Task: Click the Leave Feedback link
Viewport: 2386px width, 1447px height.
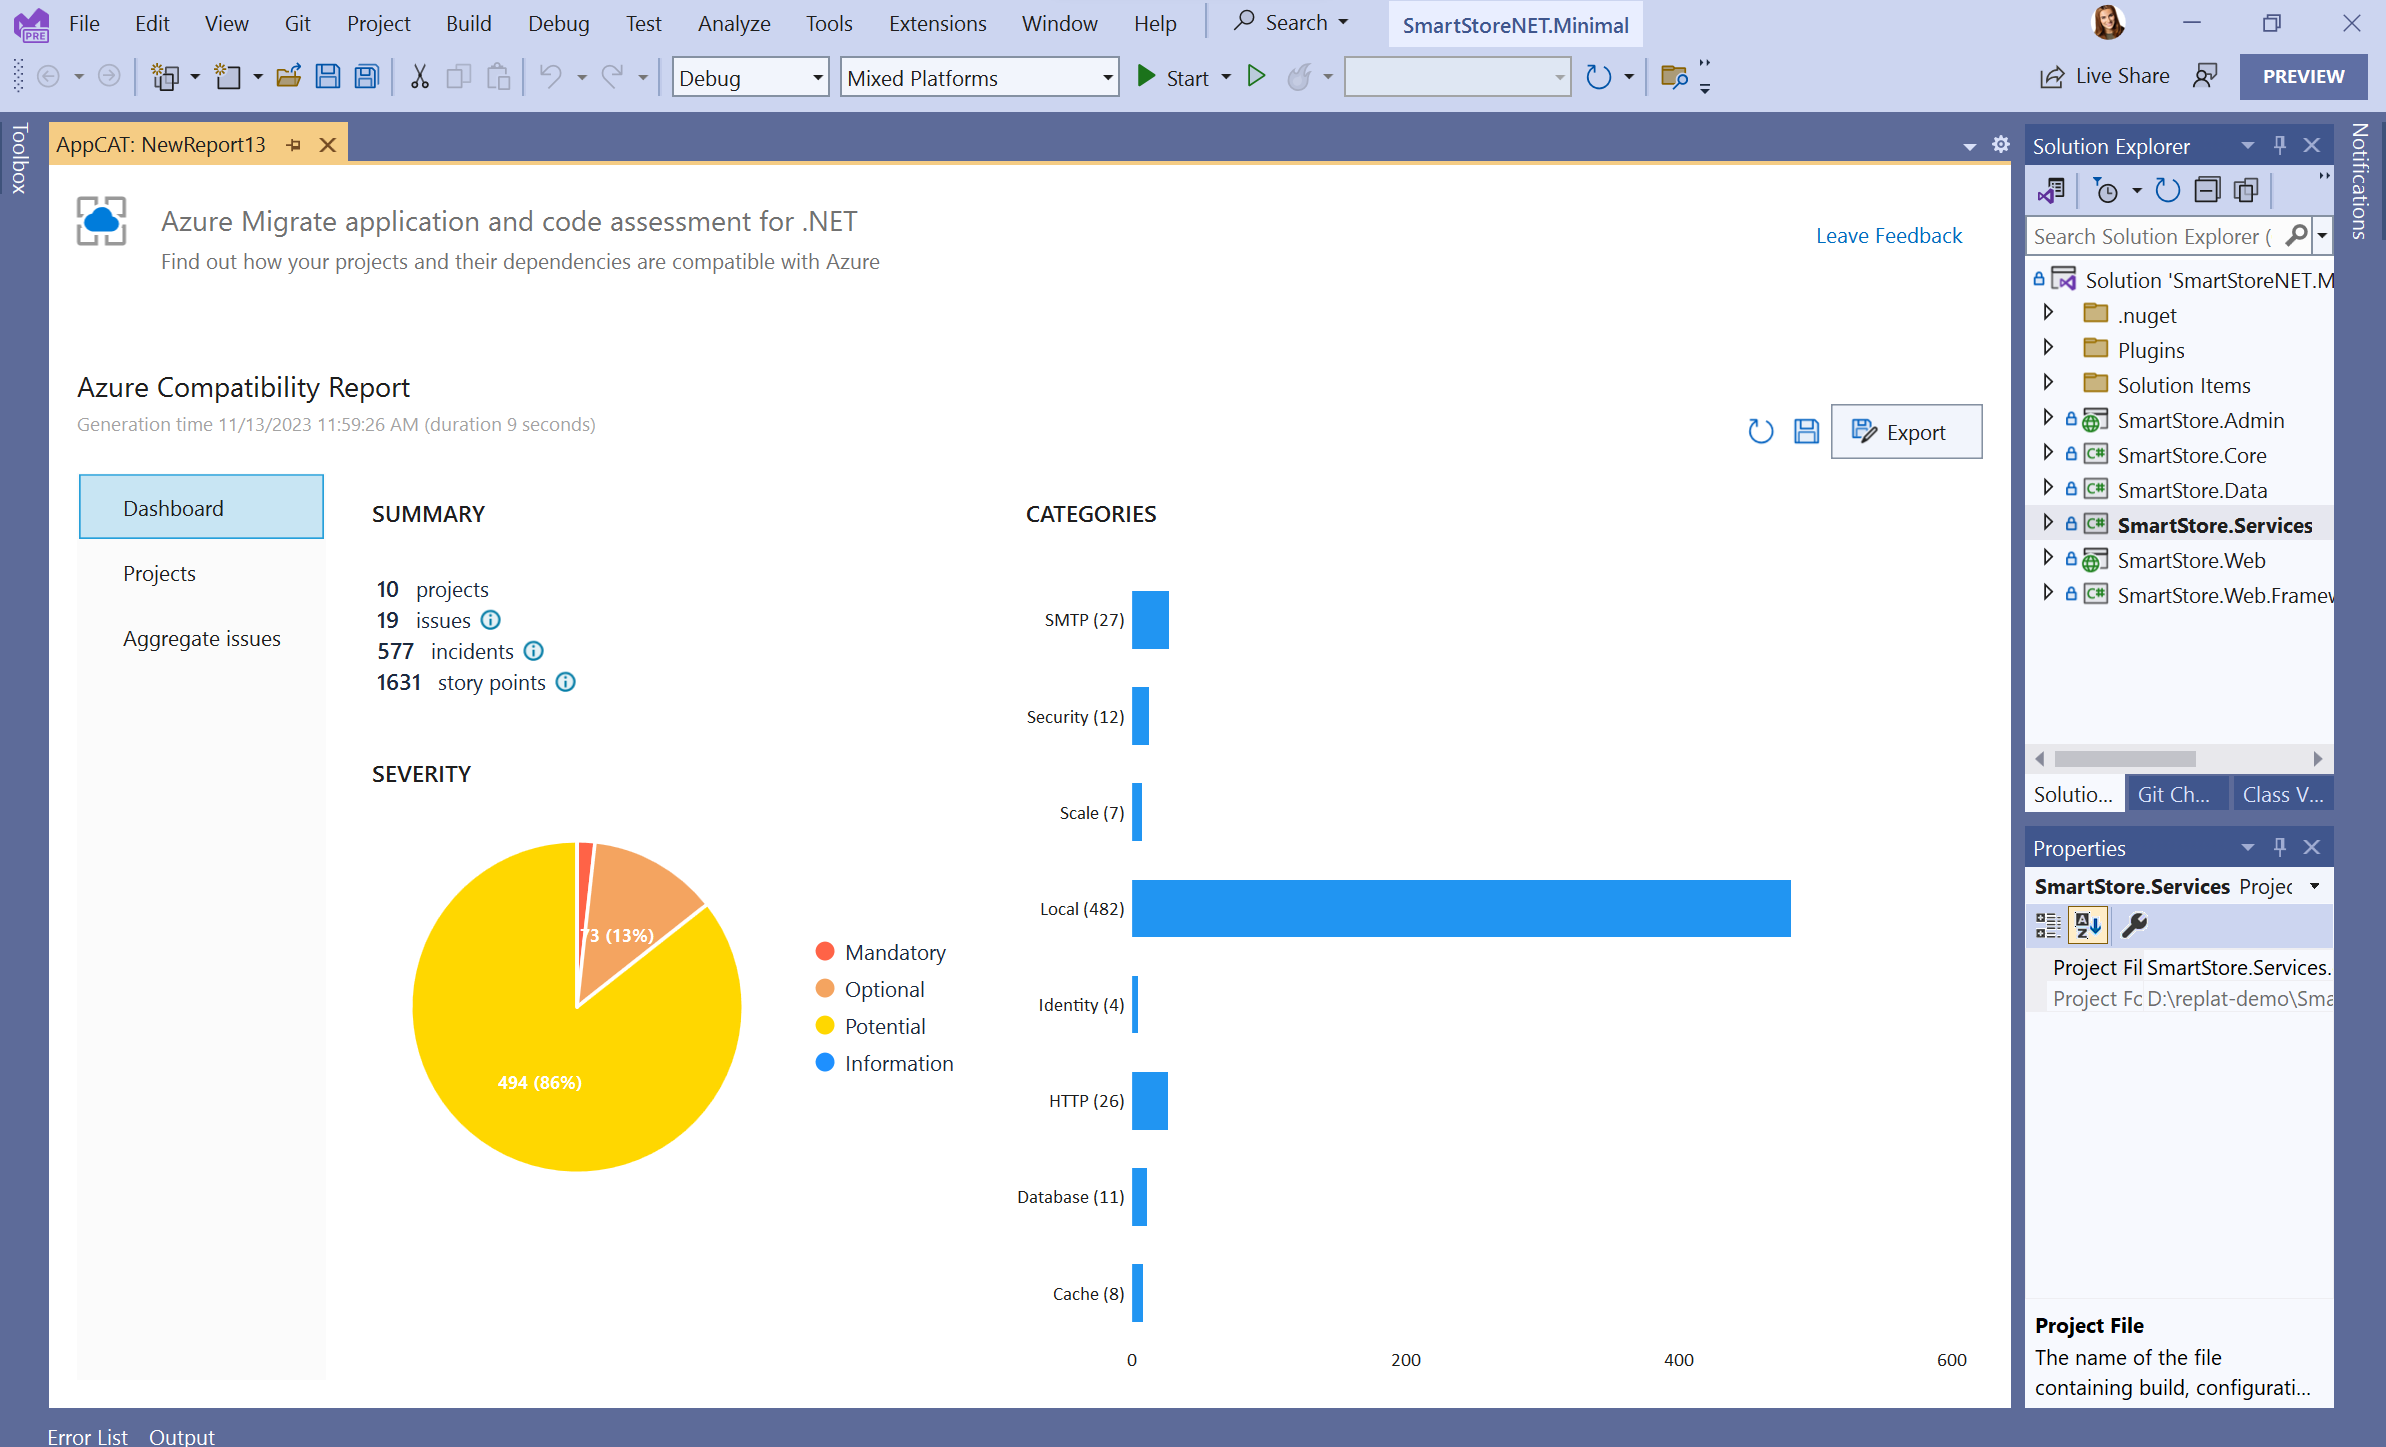Action: click(1888, 236)
